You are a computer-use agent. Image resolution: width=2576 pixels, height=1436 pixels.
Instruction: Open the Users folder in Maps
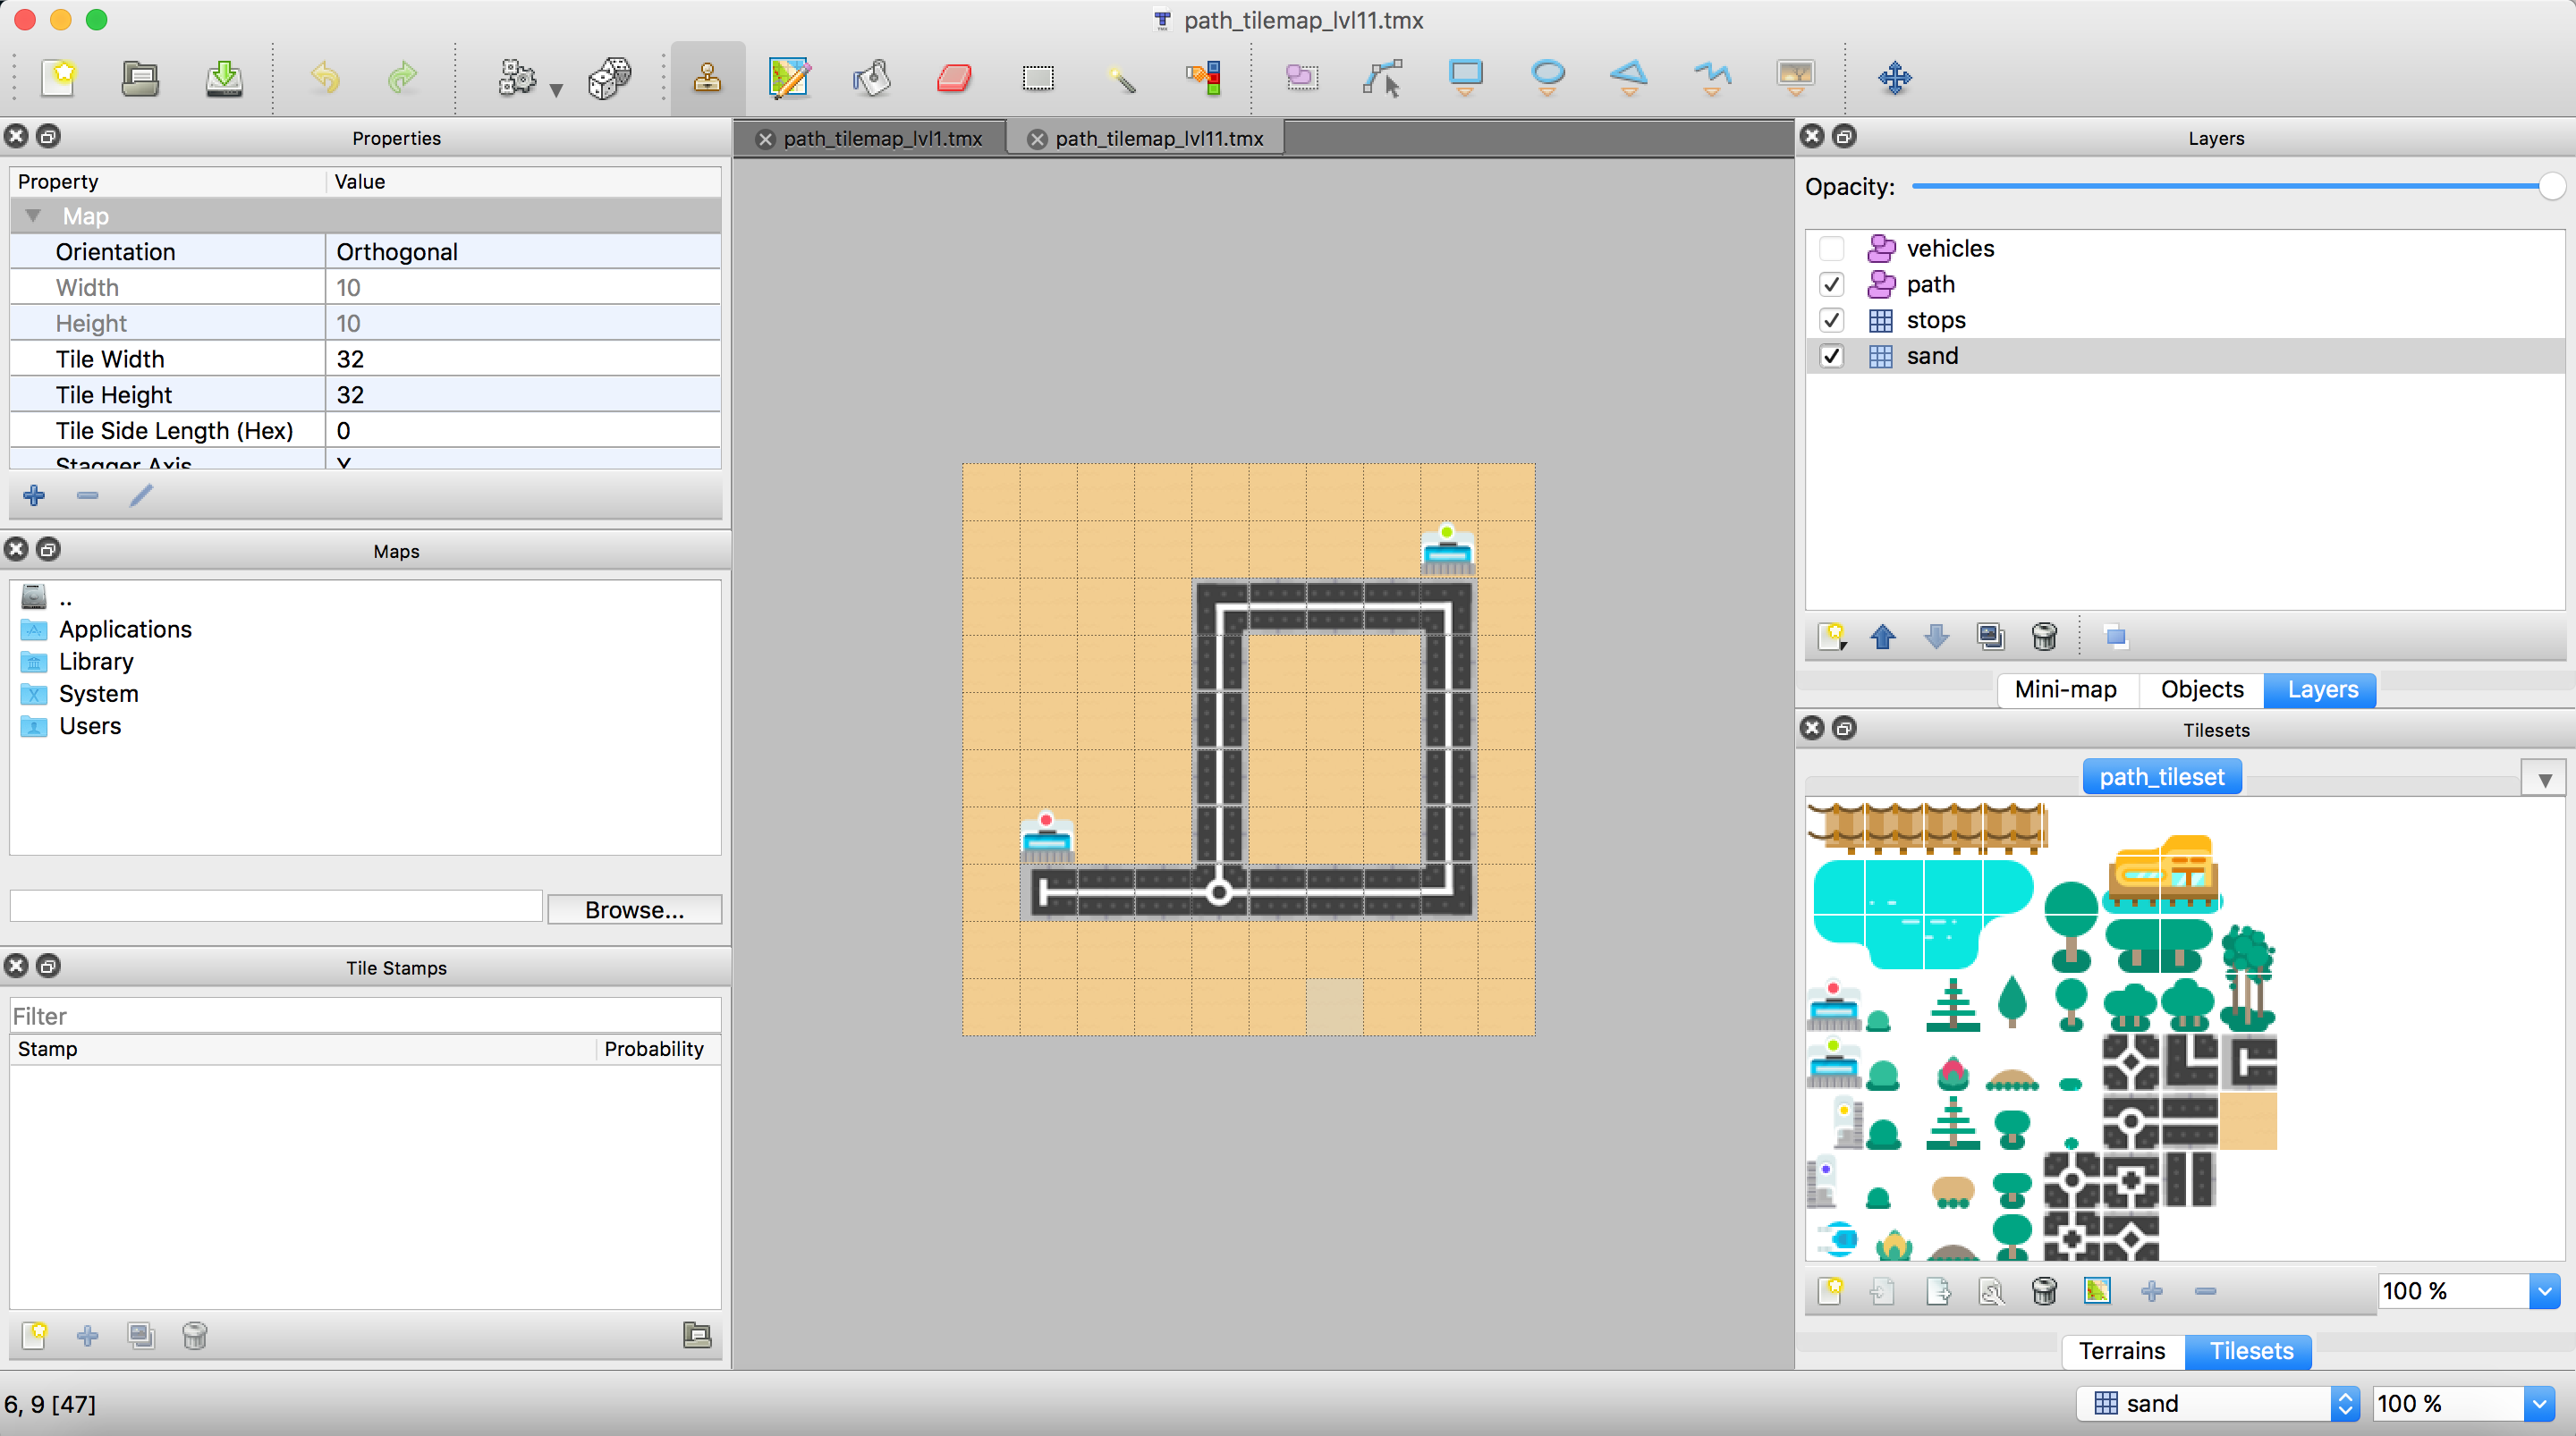[90, 726]
